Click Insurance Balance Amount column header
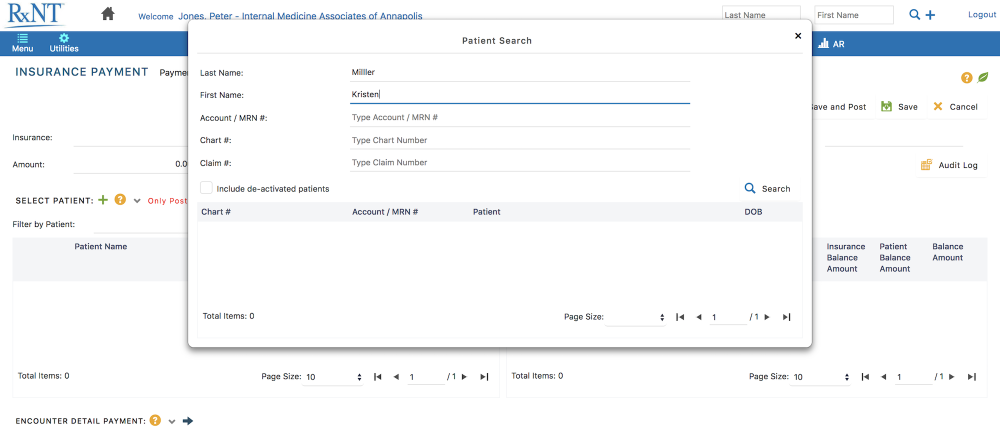Image resolution: width=1000 pixels, height=439 pixels. coord(846,258)
